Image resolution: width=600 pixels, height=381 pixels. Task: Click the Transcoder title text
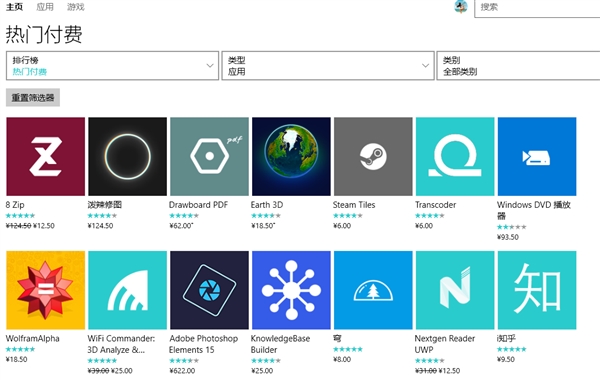point(435,205)
